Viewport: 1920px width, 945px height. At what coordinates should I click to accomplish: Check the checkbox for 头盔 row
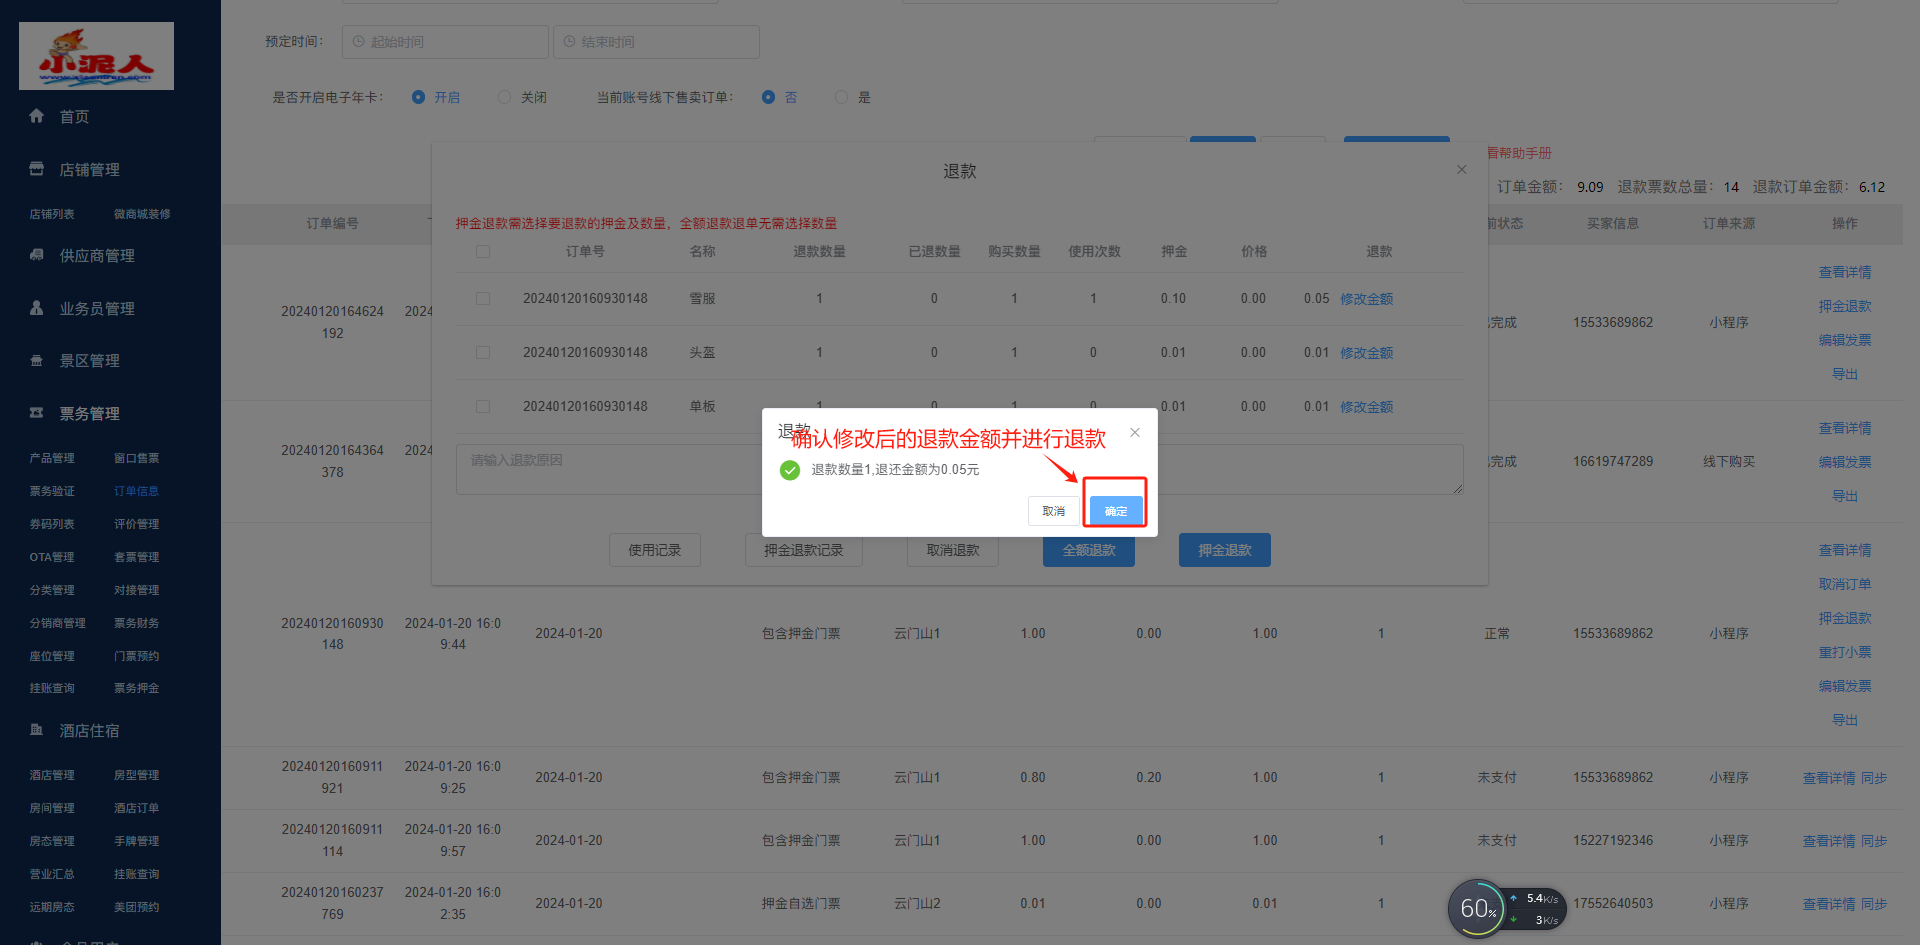point(483,353)
